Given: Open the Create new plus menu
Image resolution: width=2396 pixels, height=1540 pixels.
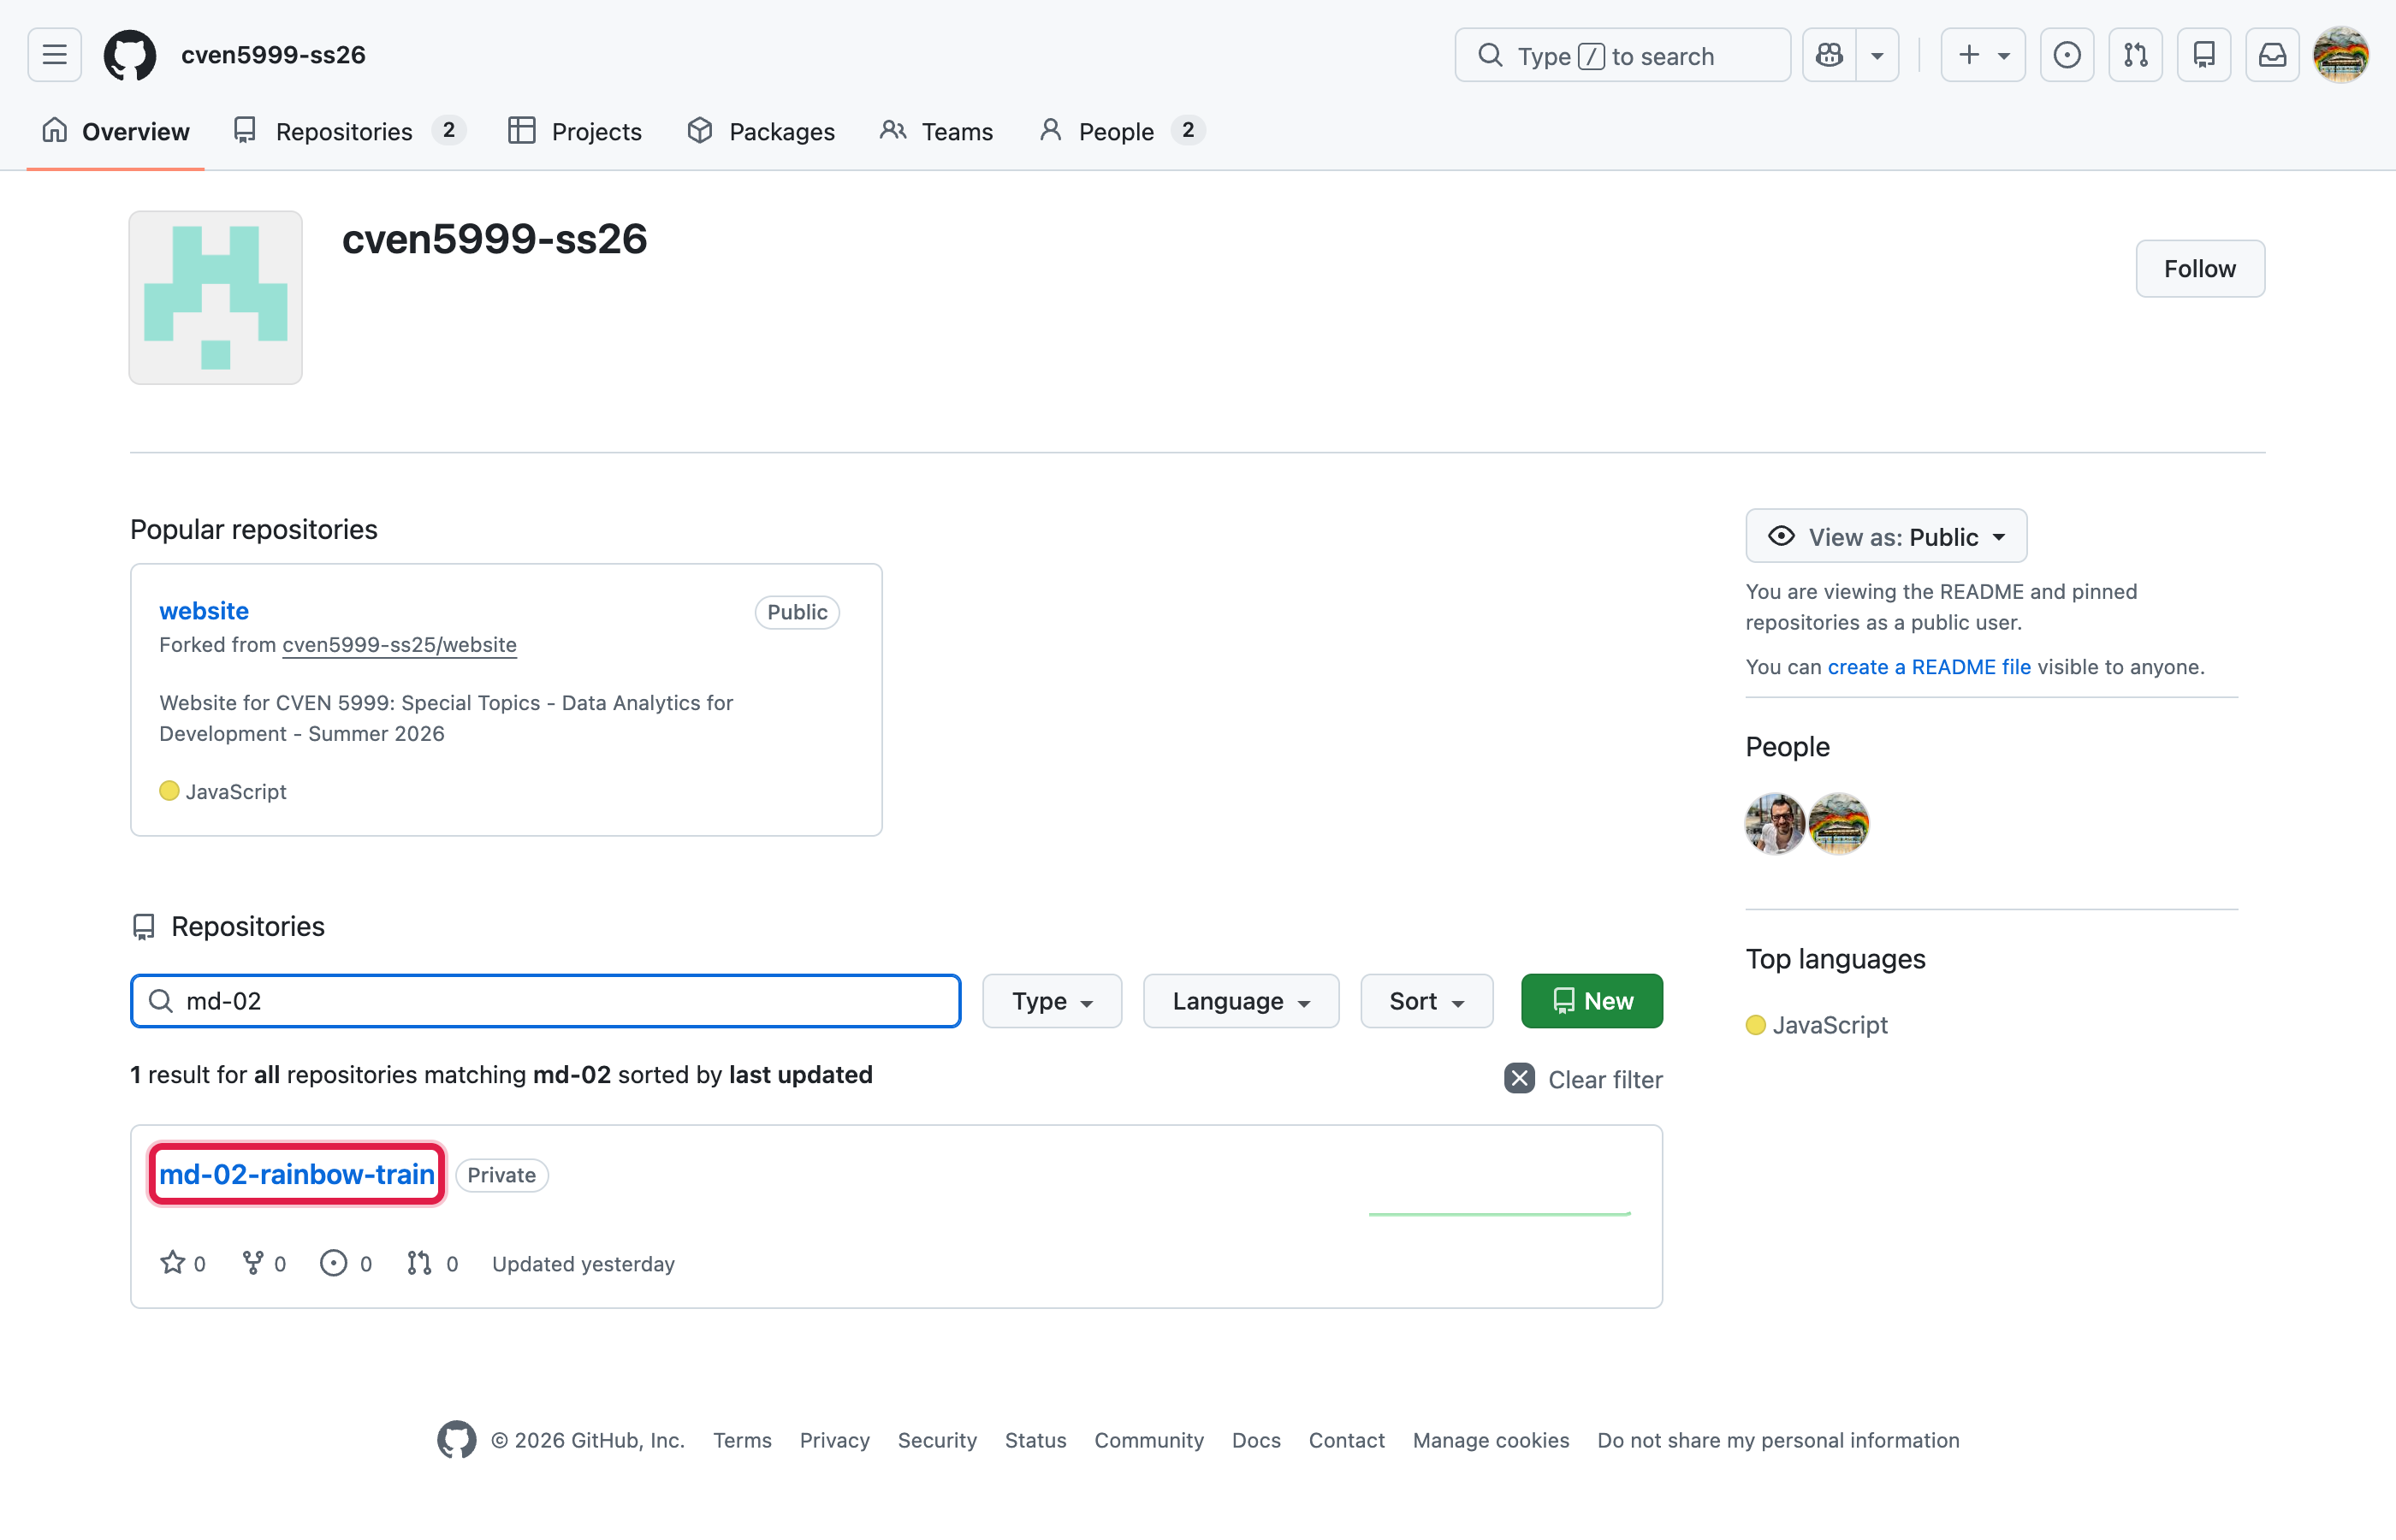Looking at the screenshot, I should pos(1982,55).
